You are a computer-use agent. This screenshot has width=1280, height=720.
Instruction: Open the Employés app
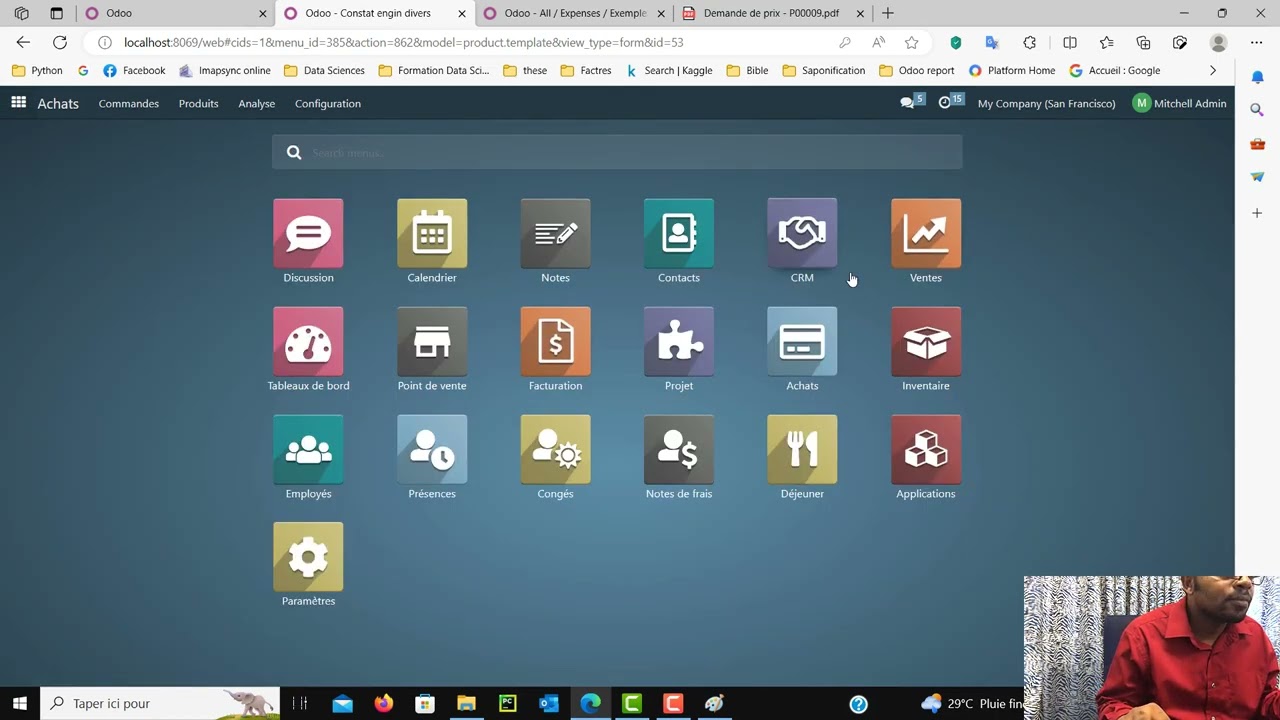pos(308,450)
